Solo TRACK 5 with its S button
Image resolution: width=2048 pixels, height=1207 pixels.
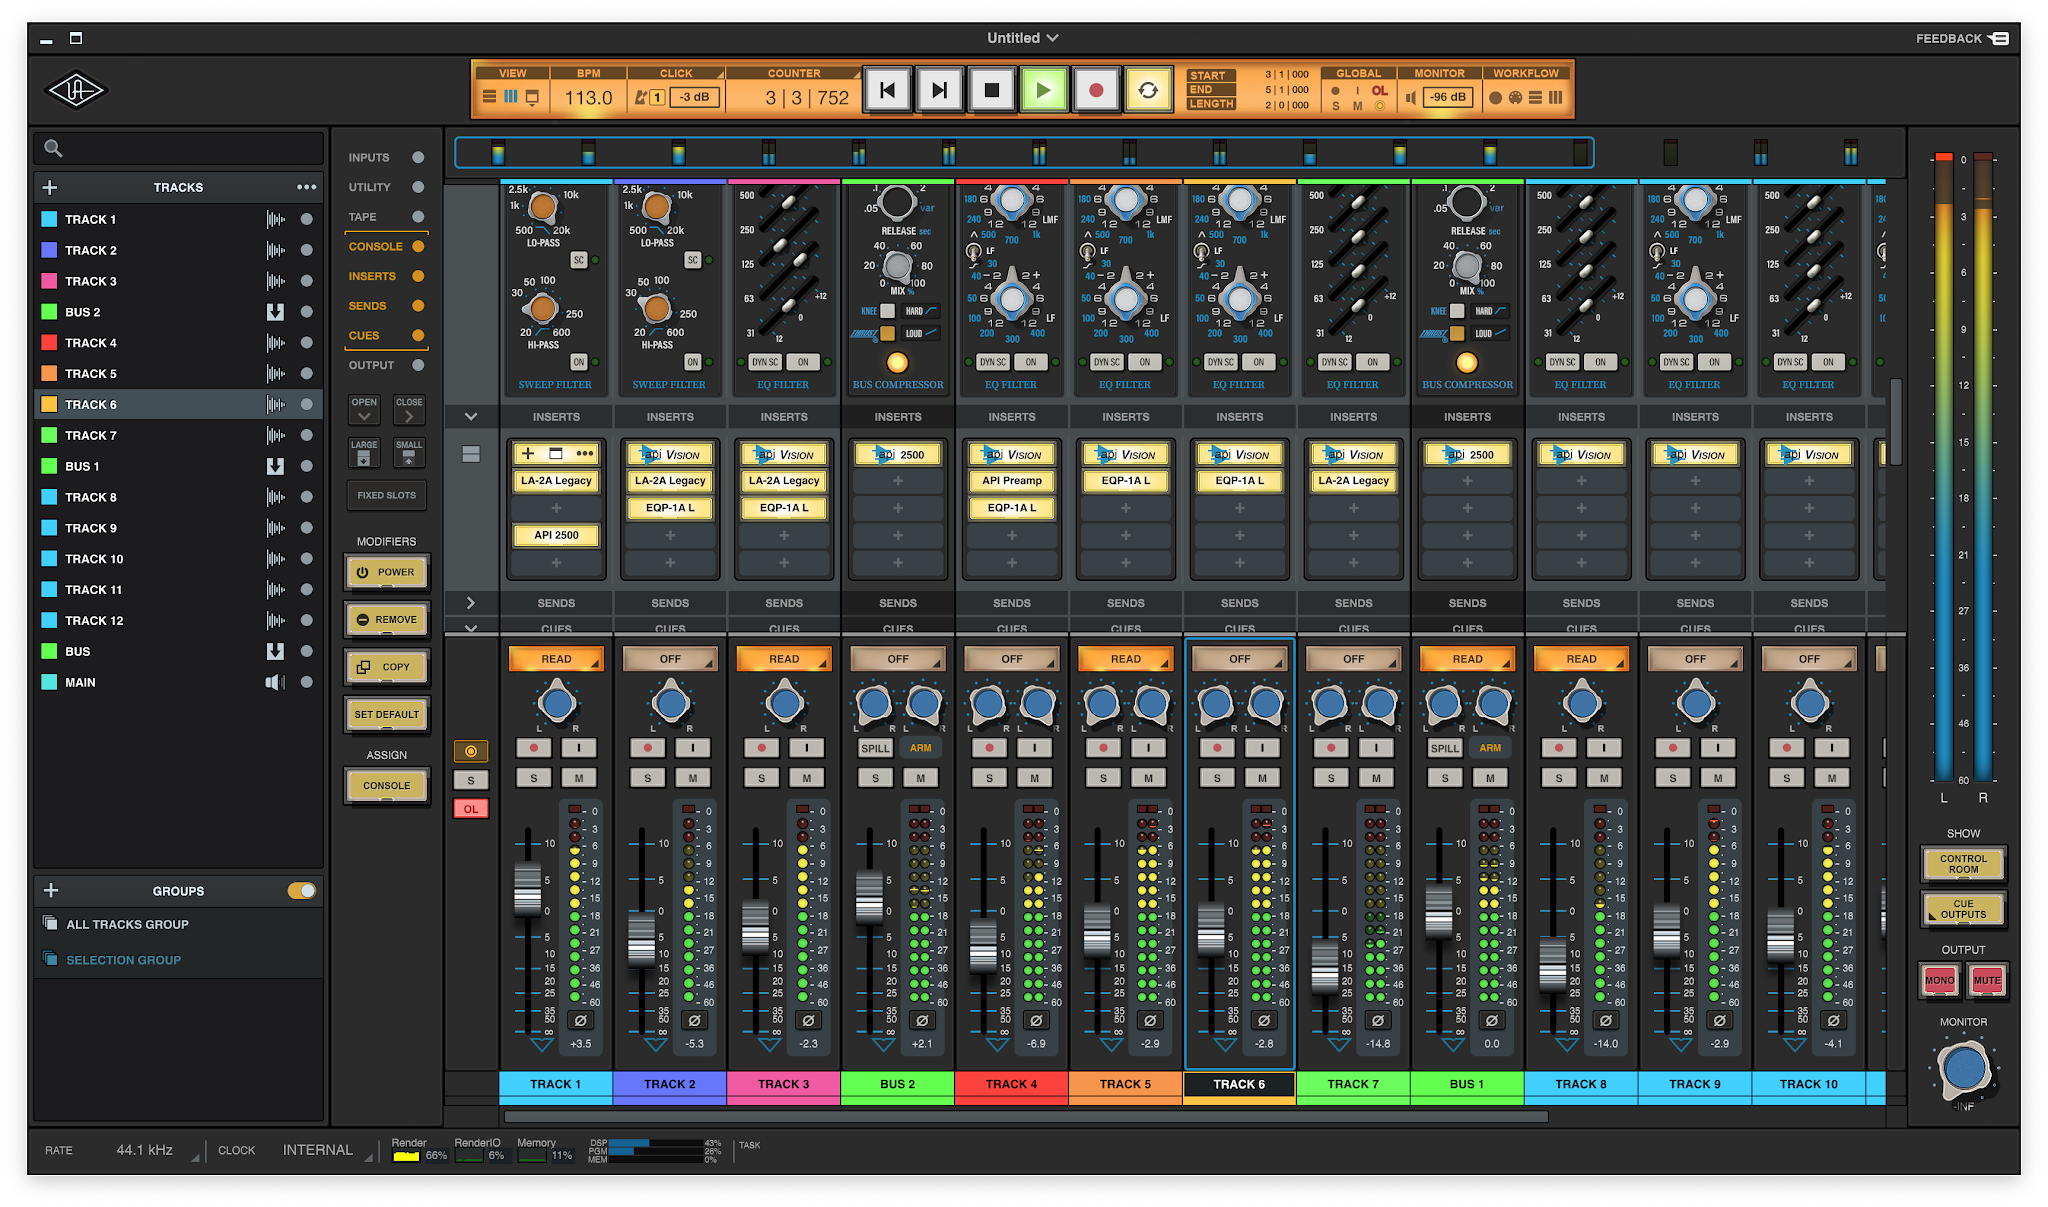click(x=1103, y=778)
